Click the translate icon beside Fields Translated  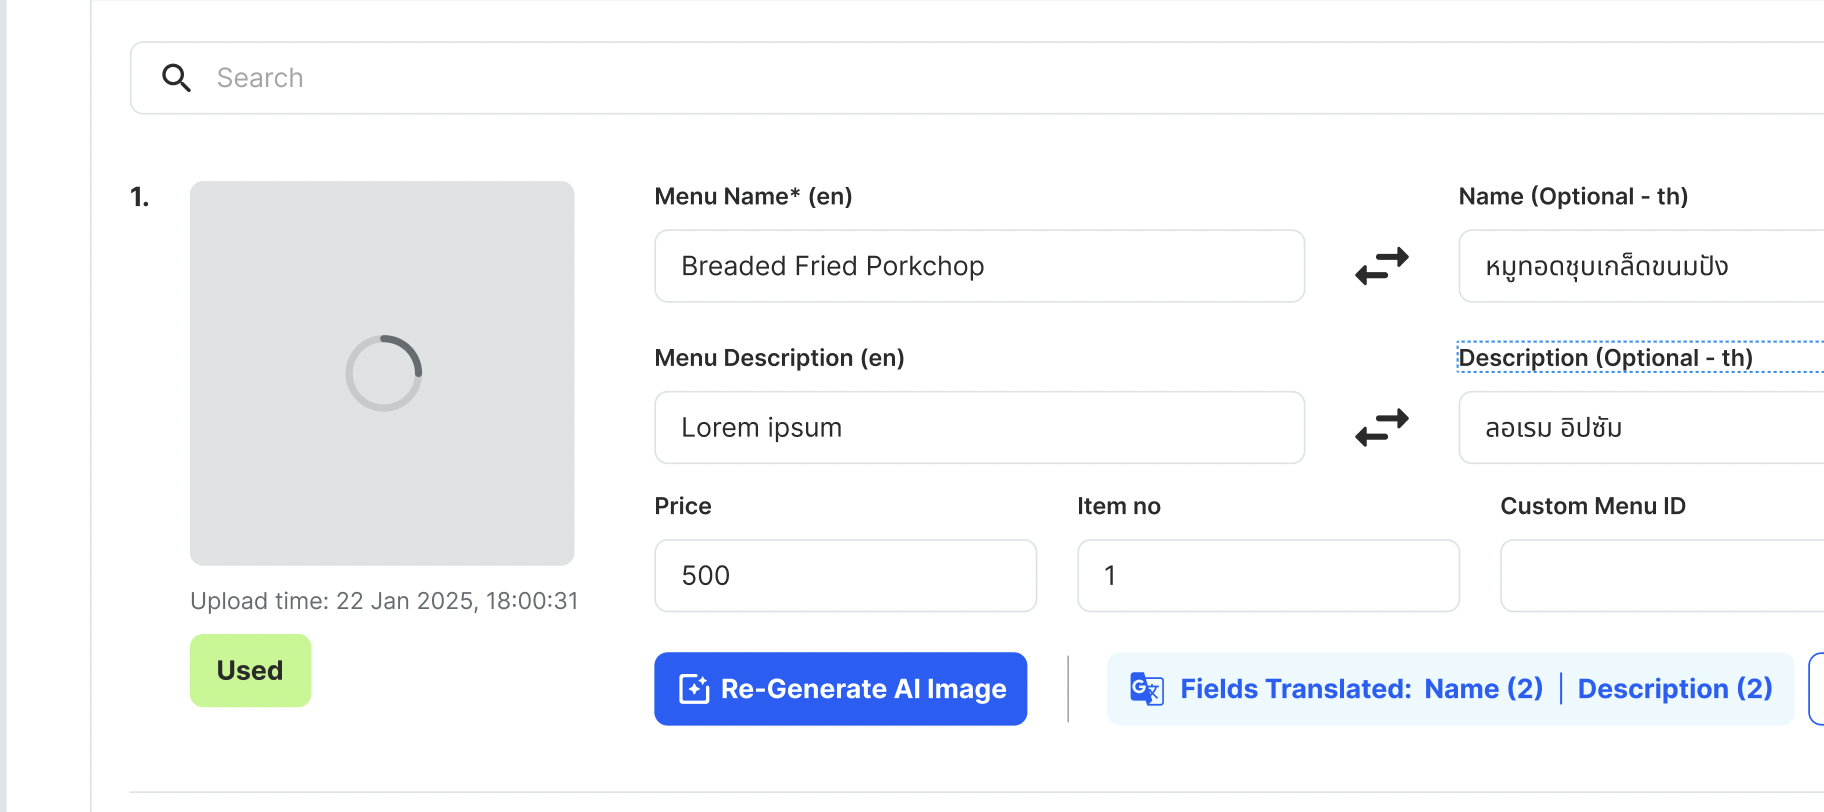click(x=1146, y=689)
